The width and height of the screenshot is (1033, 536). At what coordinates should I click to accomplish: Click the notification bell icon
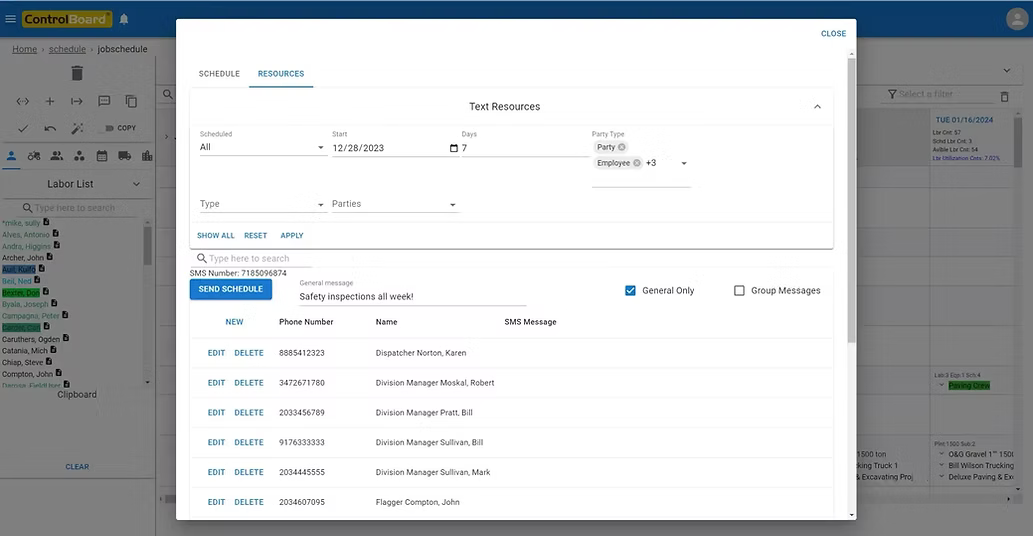pos(124,19)
